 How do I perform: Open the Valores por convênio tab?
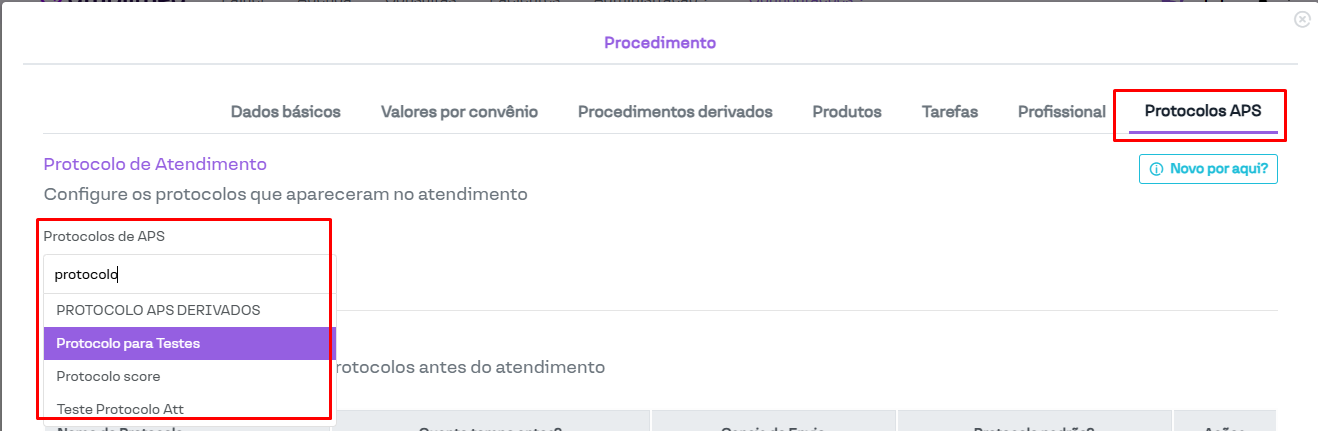click(459, 112)
